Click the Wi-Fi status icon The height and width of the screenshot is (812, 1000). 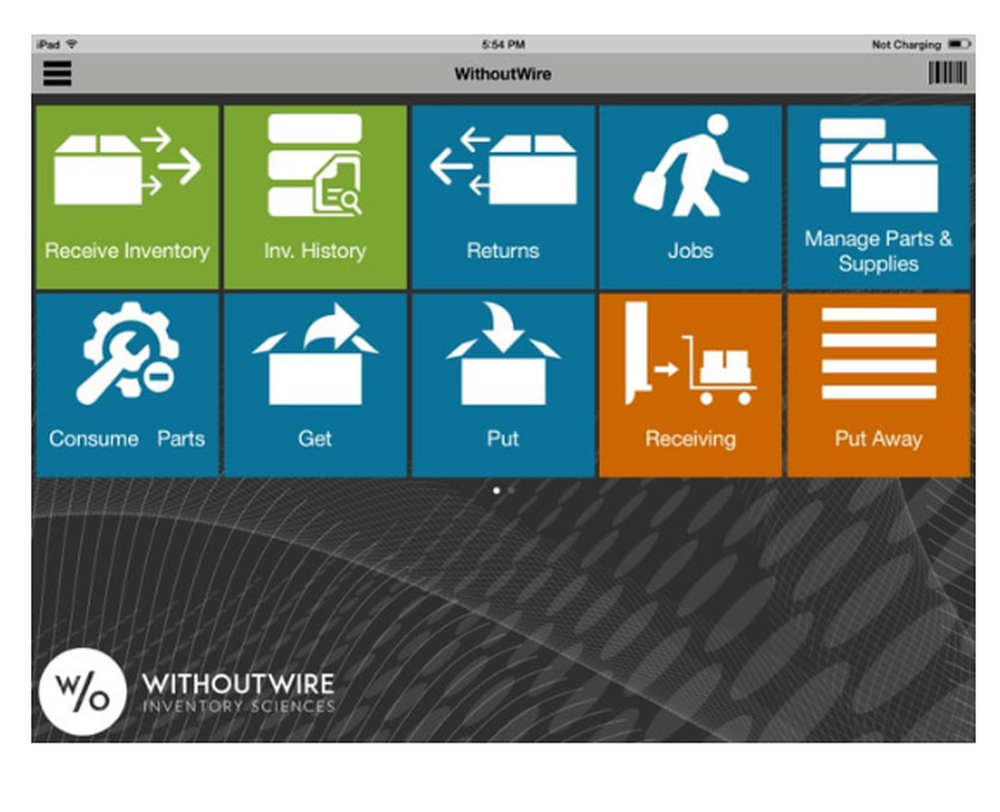pos(71,44)
